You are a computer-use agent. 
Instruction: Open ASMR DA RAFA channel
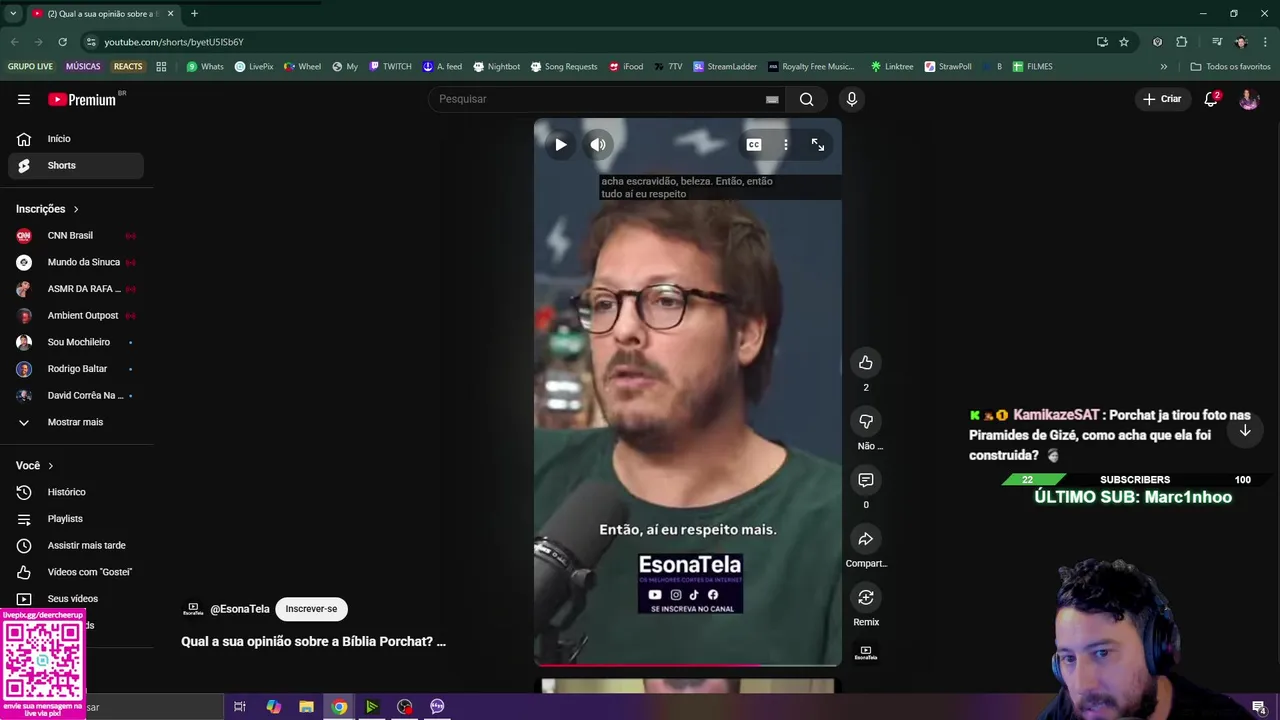[76, 289]
